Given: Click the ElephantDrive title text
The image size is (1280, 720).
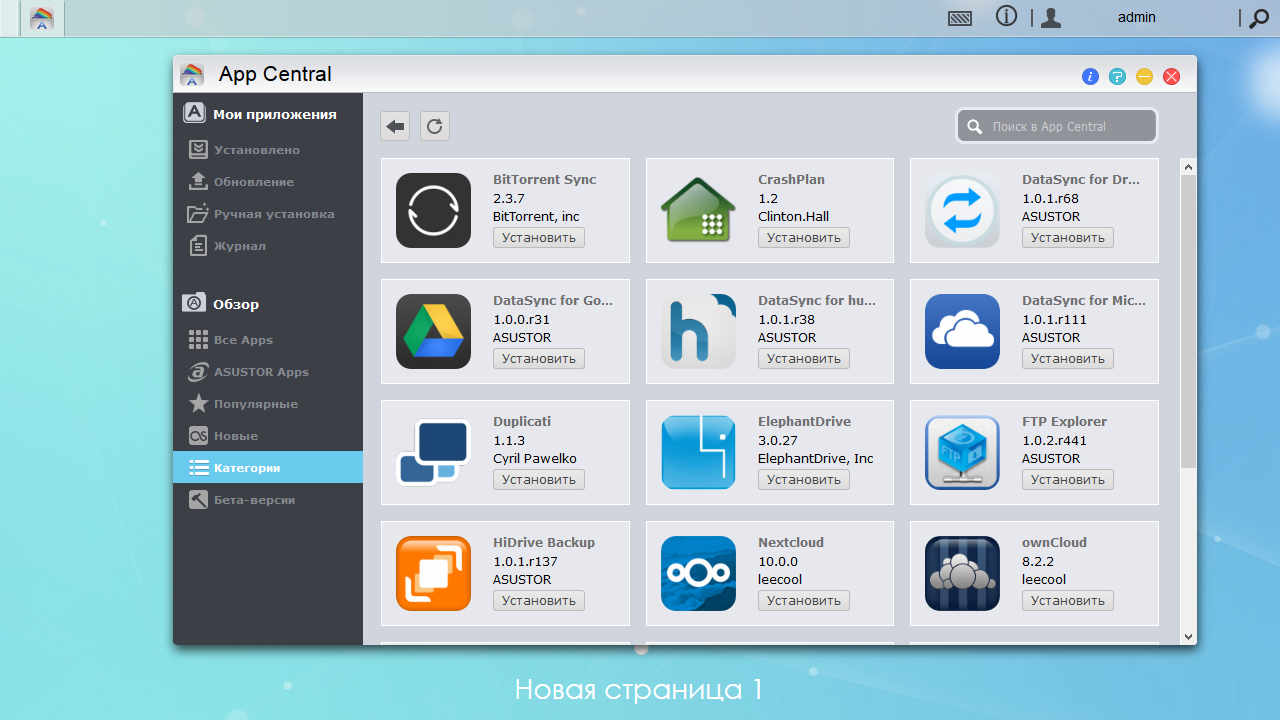Looking at the screenshot, I should click(x=804, y=422).
